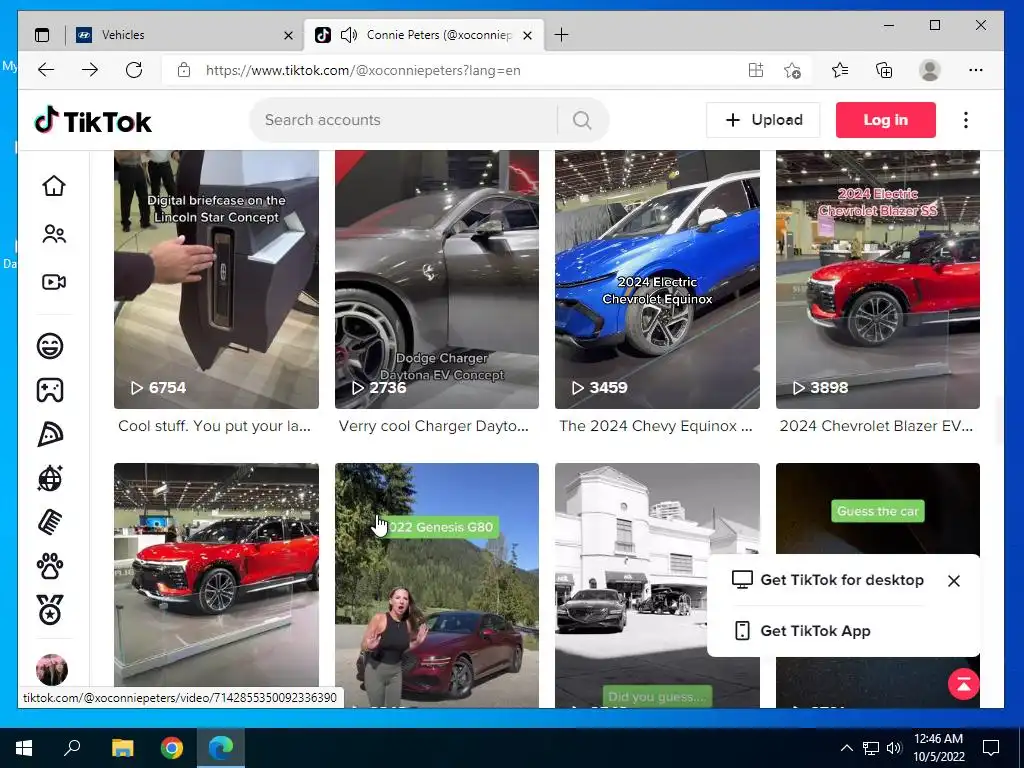Select the Food pizza slice category icon
The image size is (1024, 768).
pyautogui.click(x=50, y=434)
